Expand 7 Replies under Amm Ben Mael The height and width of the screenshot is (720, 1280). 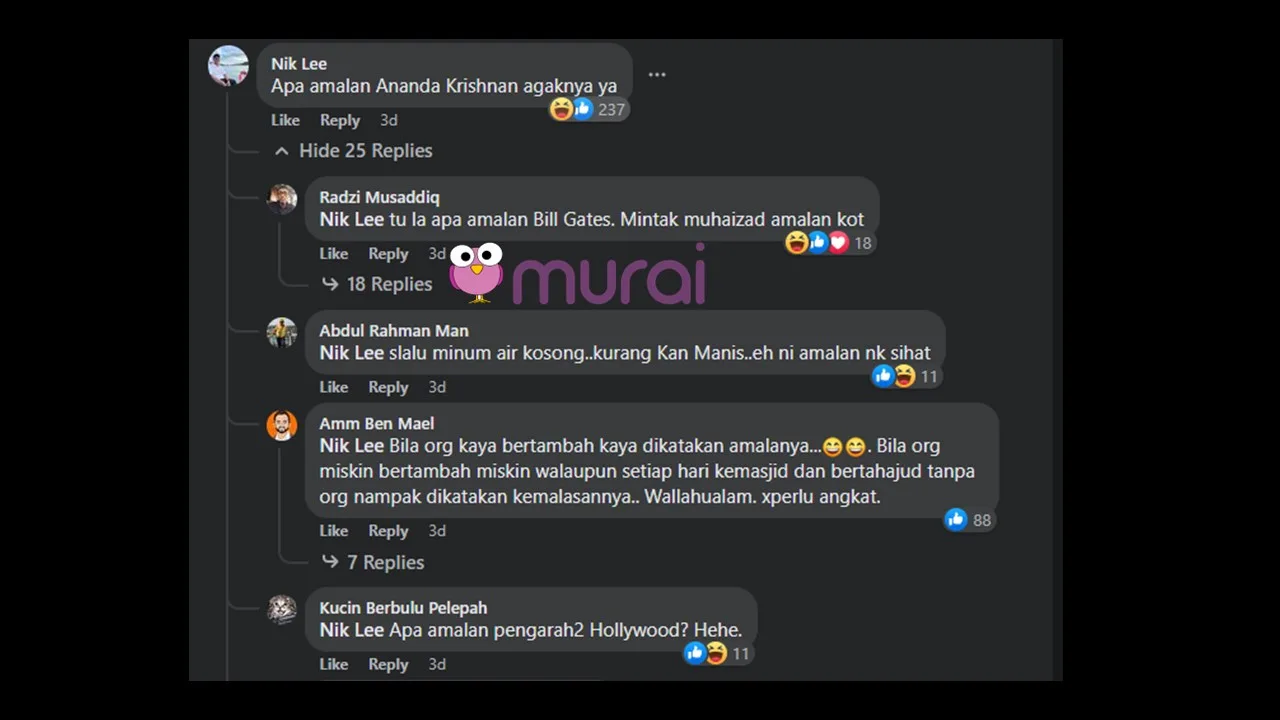pos(372,562)
